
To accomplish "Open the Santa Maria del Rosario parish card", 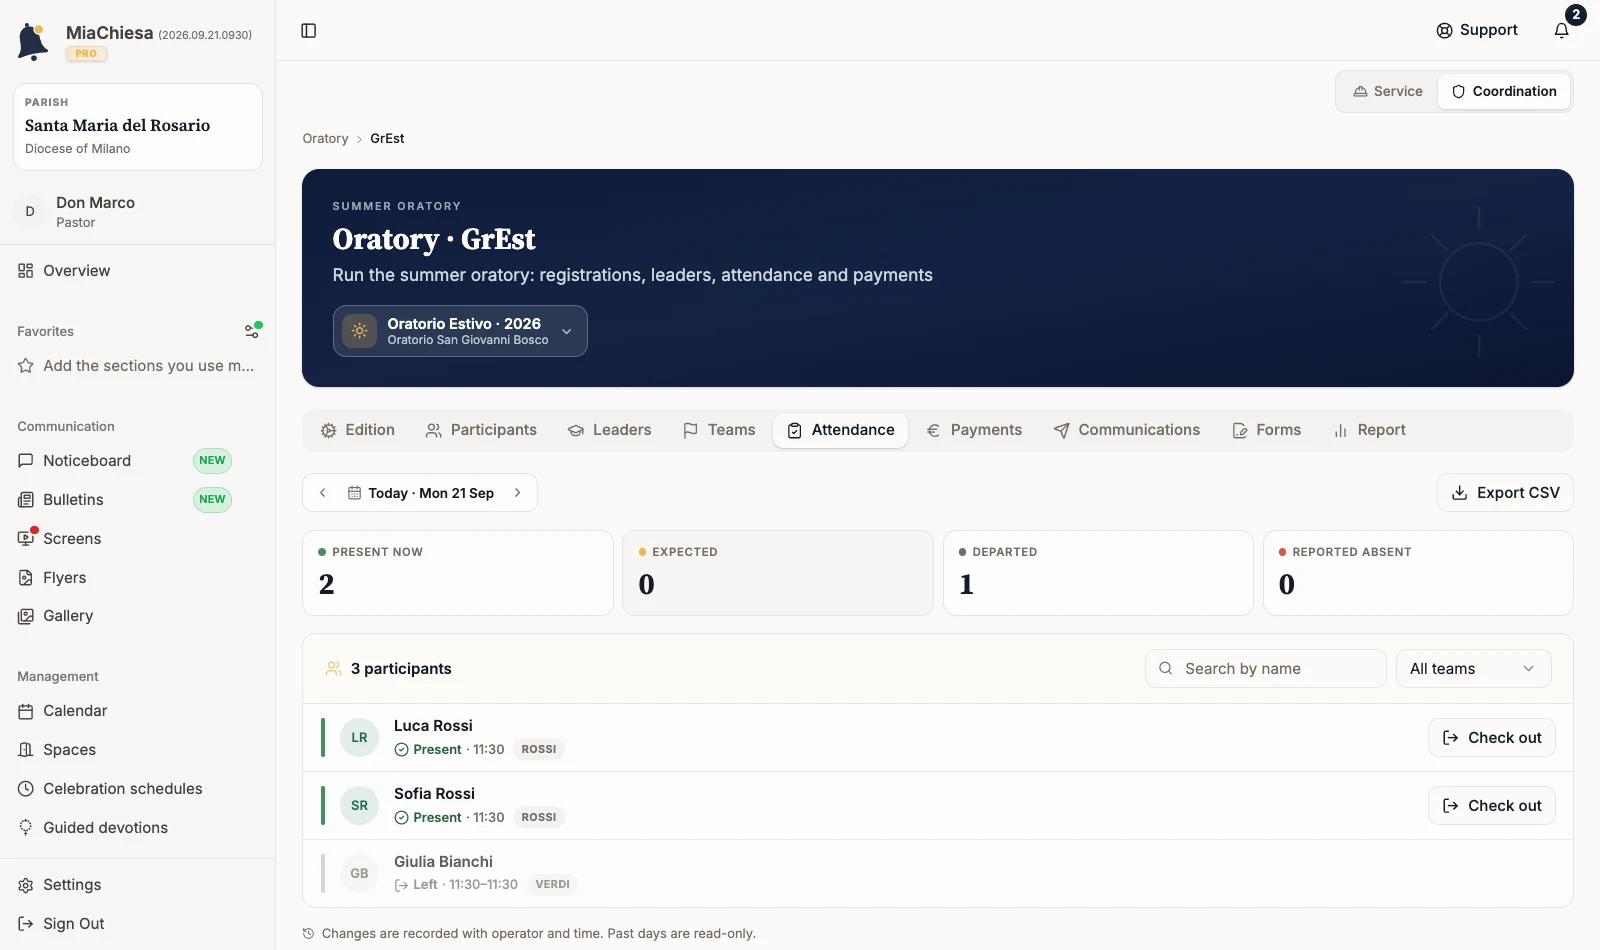I will 138,127.
